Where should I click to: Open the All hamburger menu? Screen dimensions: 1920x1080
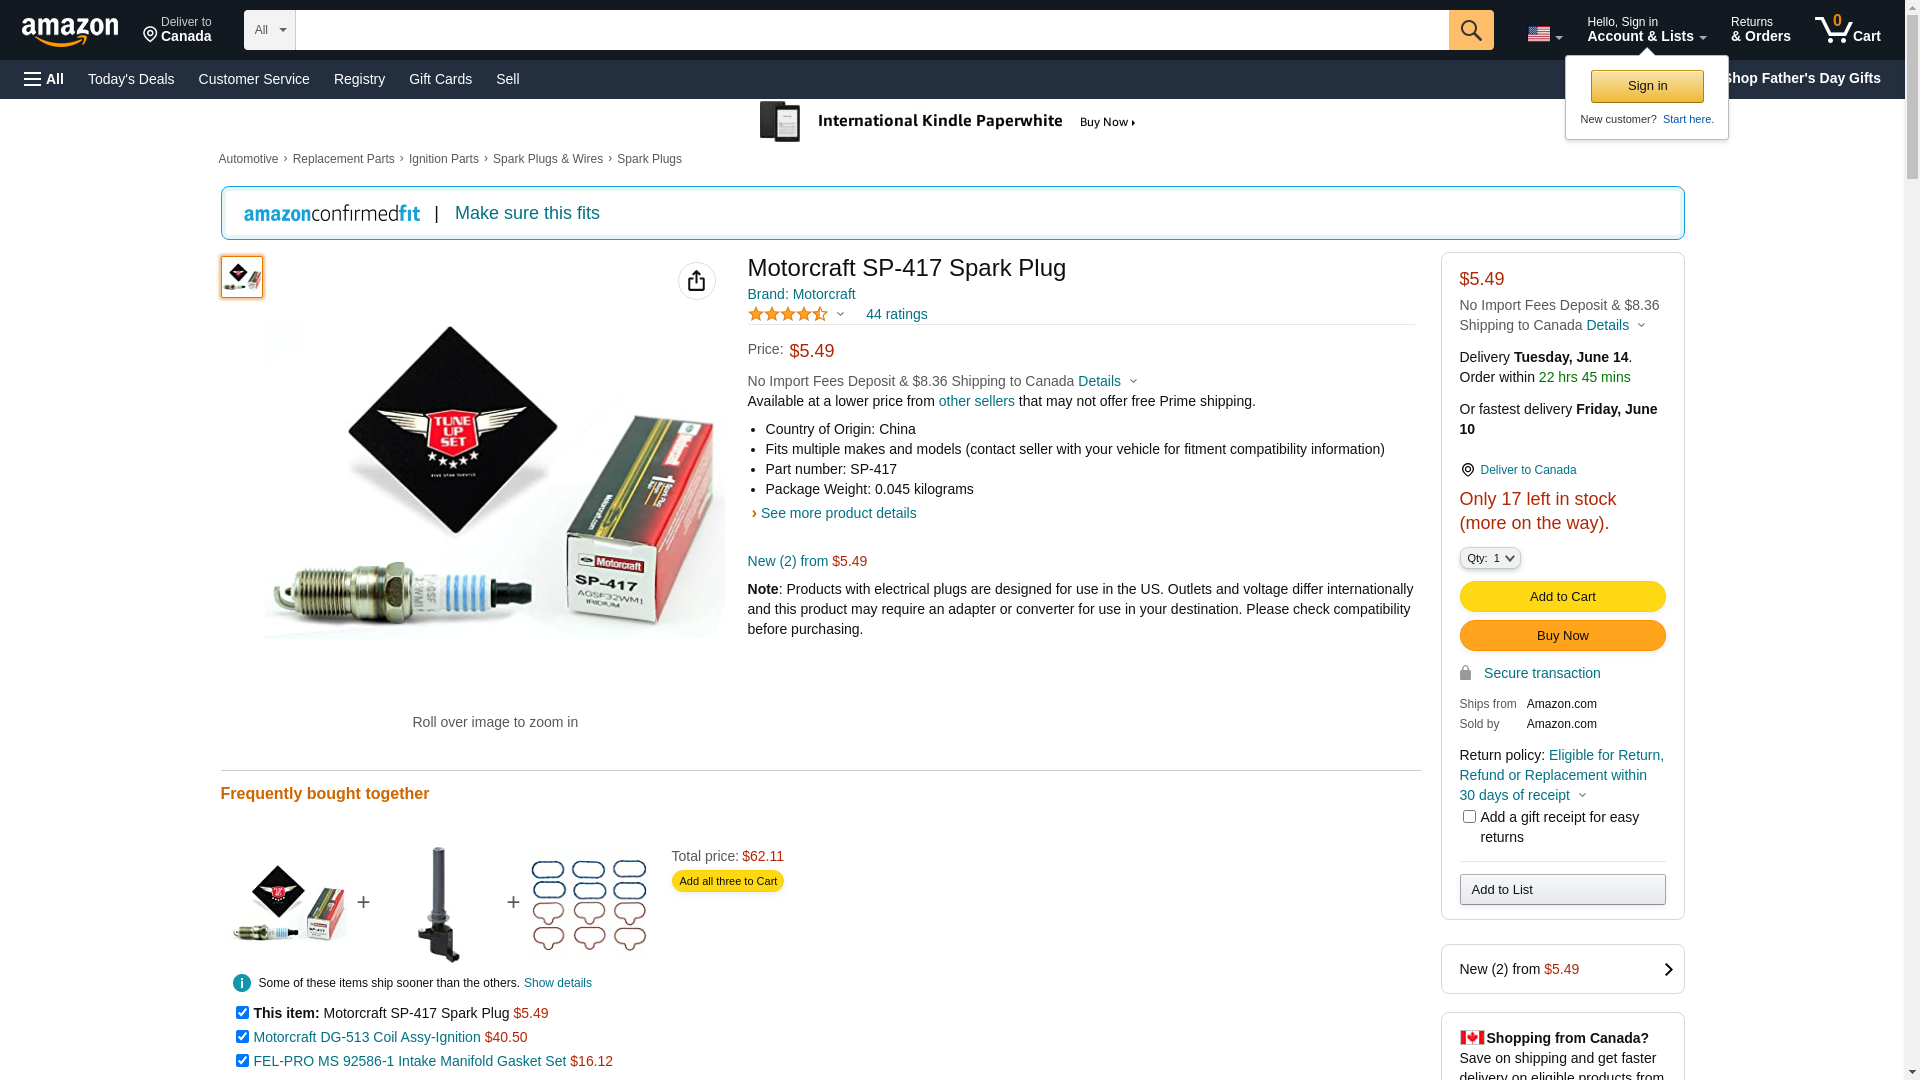(44, 79)
